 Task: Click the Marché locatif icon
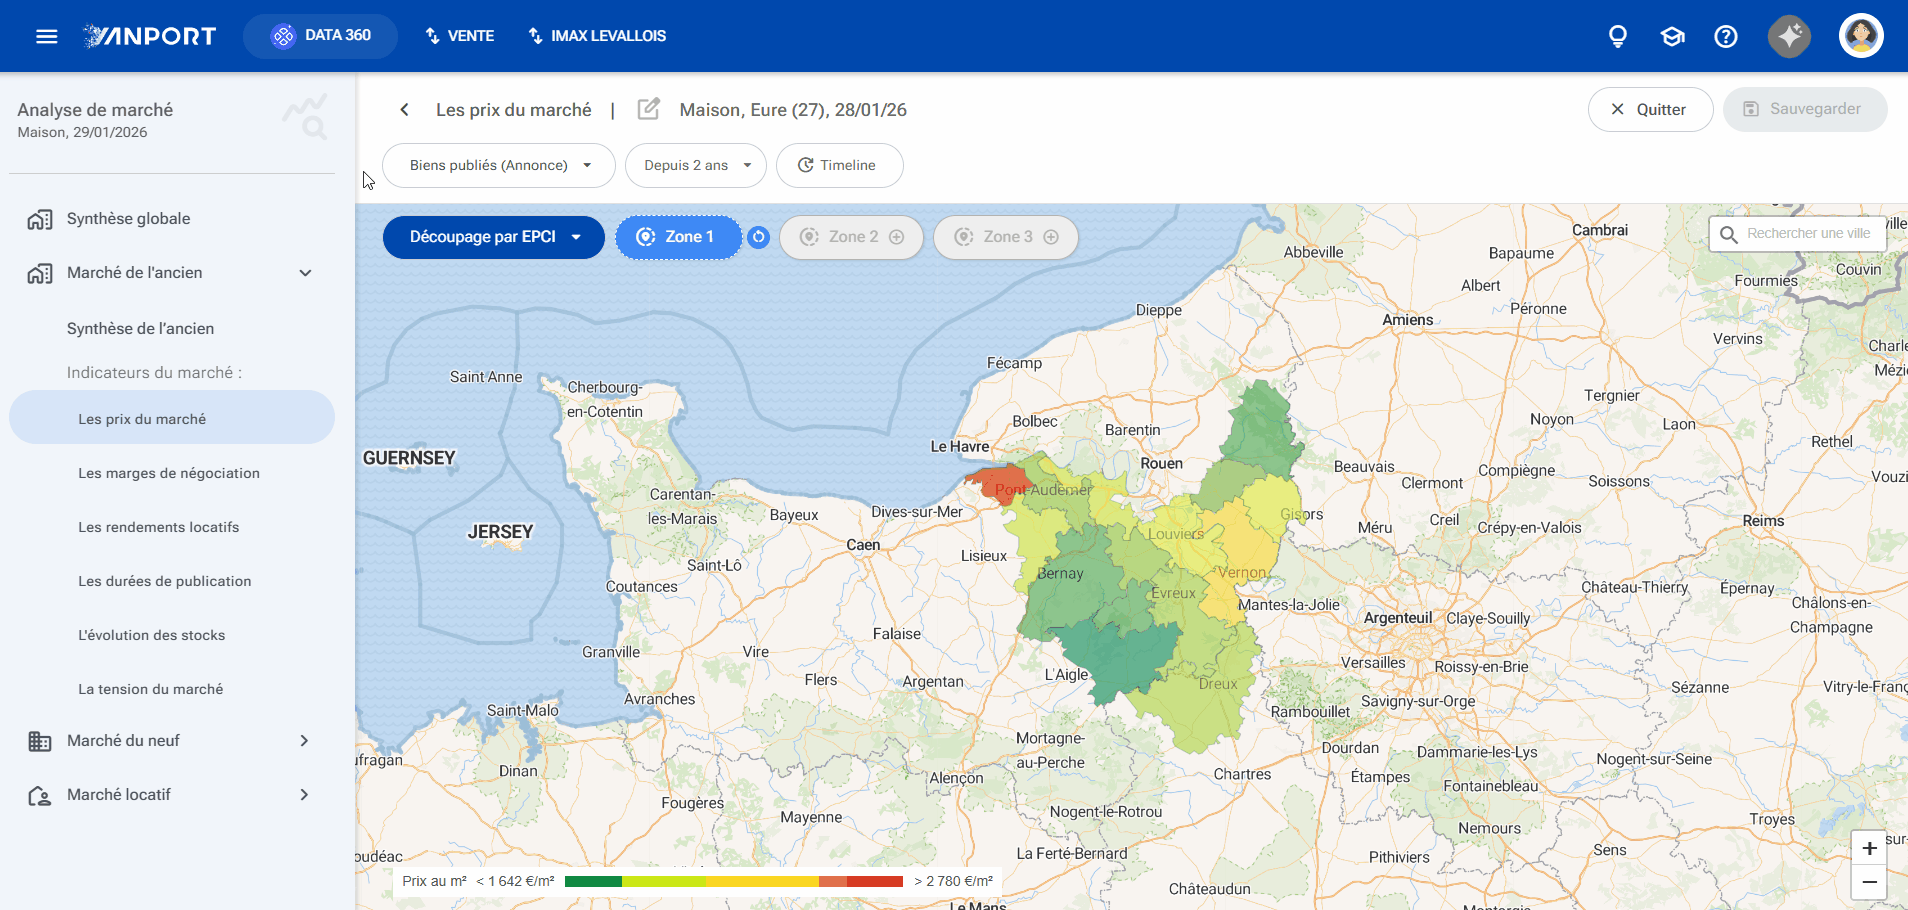[x=40, y=795]
